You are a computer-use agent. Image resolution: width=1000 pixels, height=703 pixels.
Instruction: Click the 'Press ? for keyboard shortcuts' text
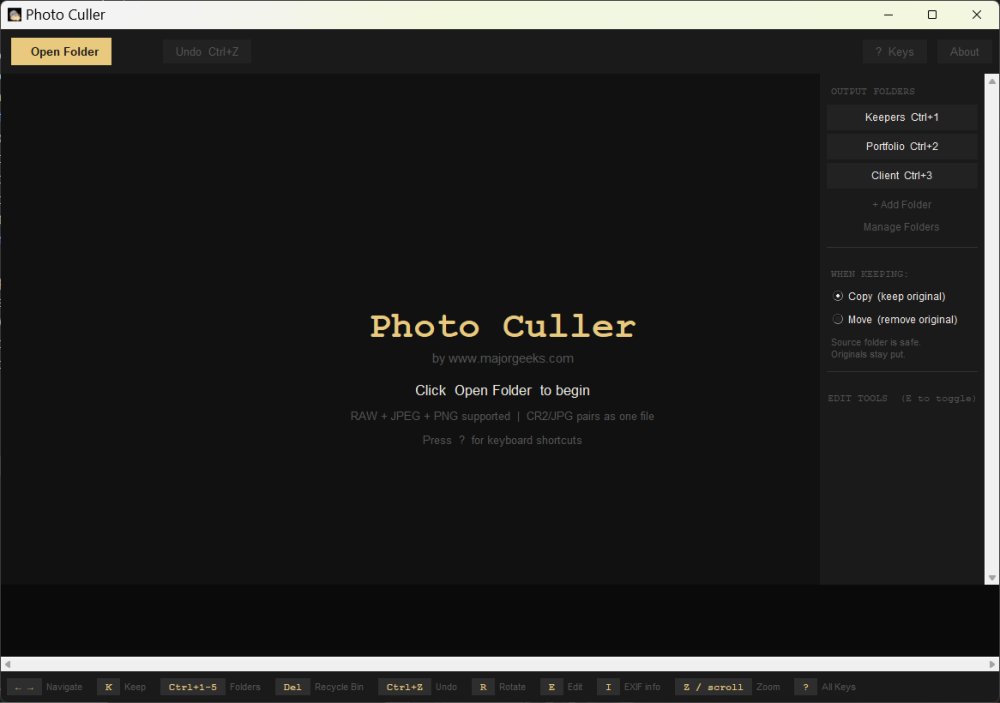(502, 440)
